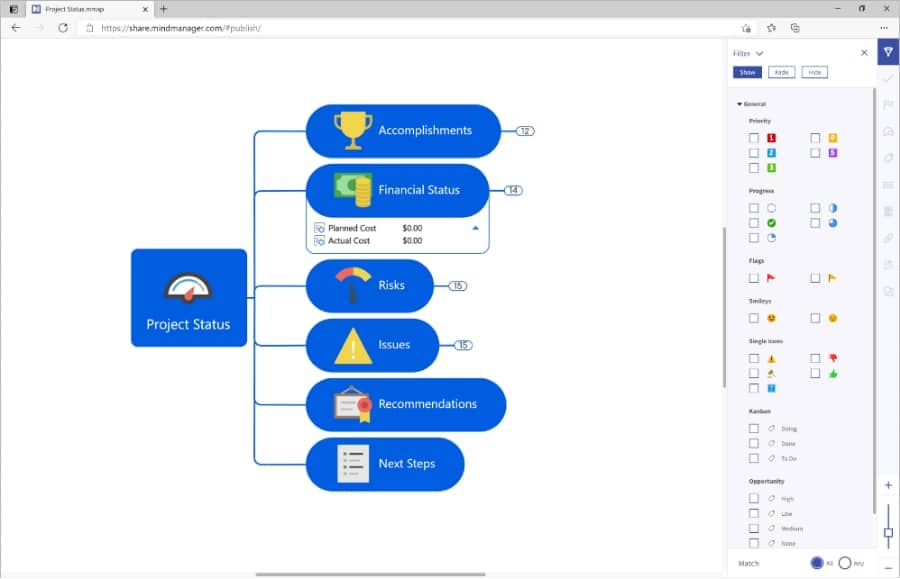Collapse the General section

tap(740, 104)
